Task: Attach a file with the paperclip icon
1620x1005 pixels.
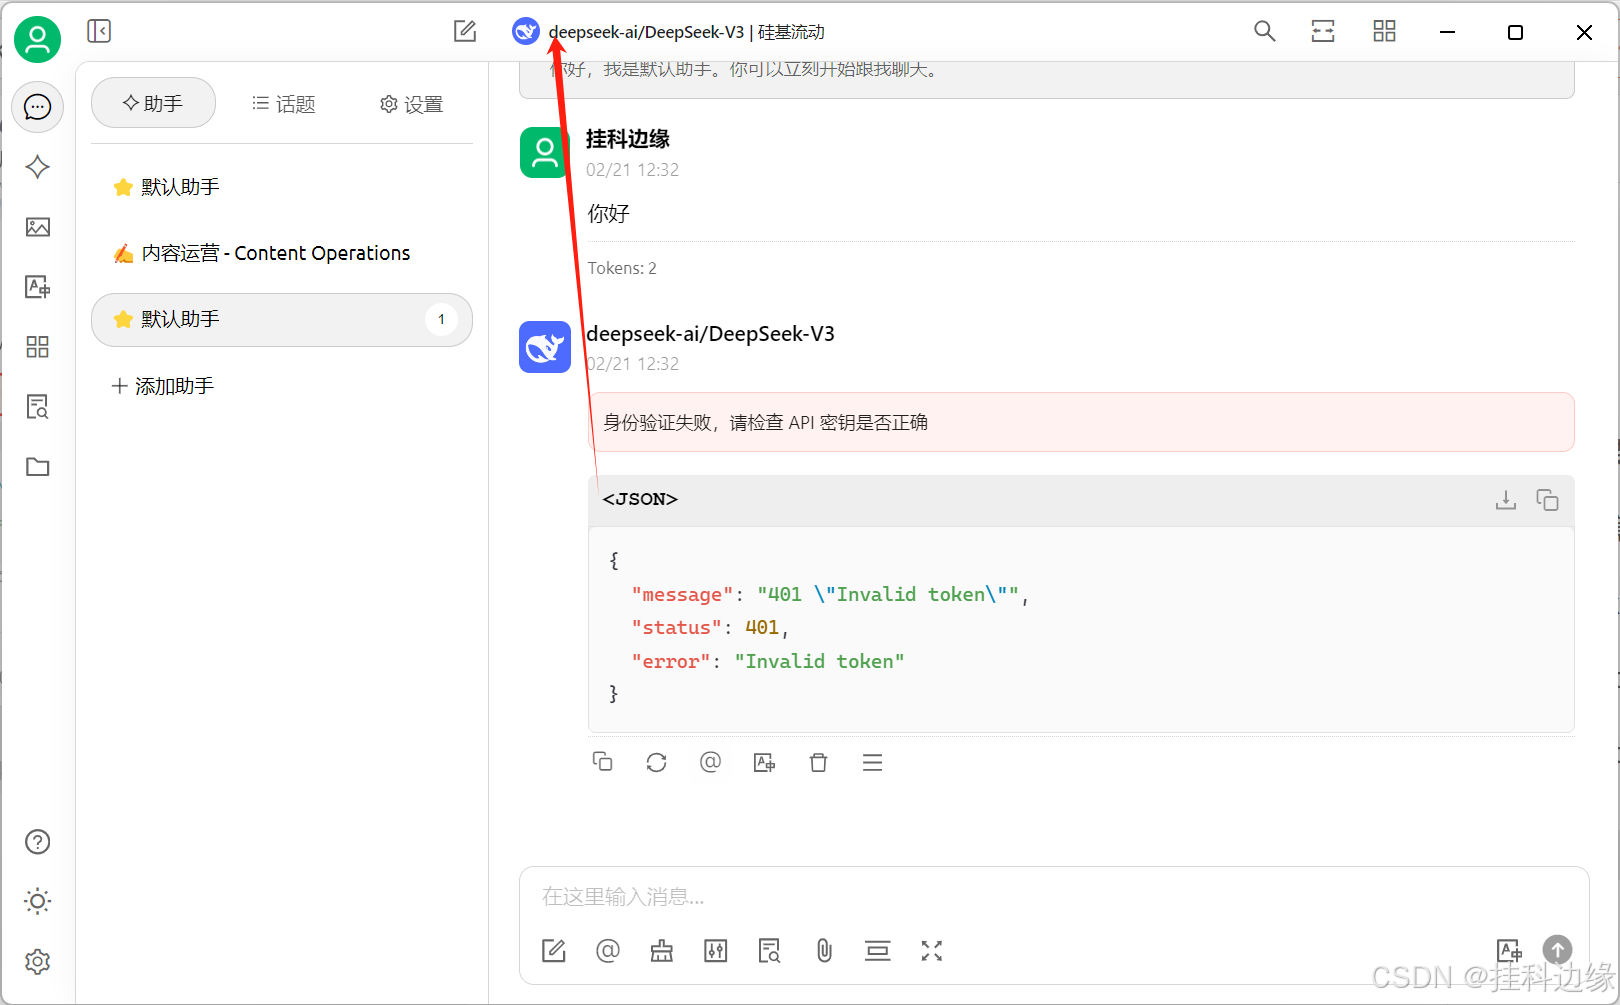Action: pos(824,951)
